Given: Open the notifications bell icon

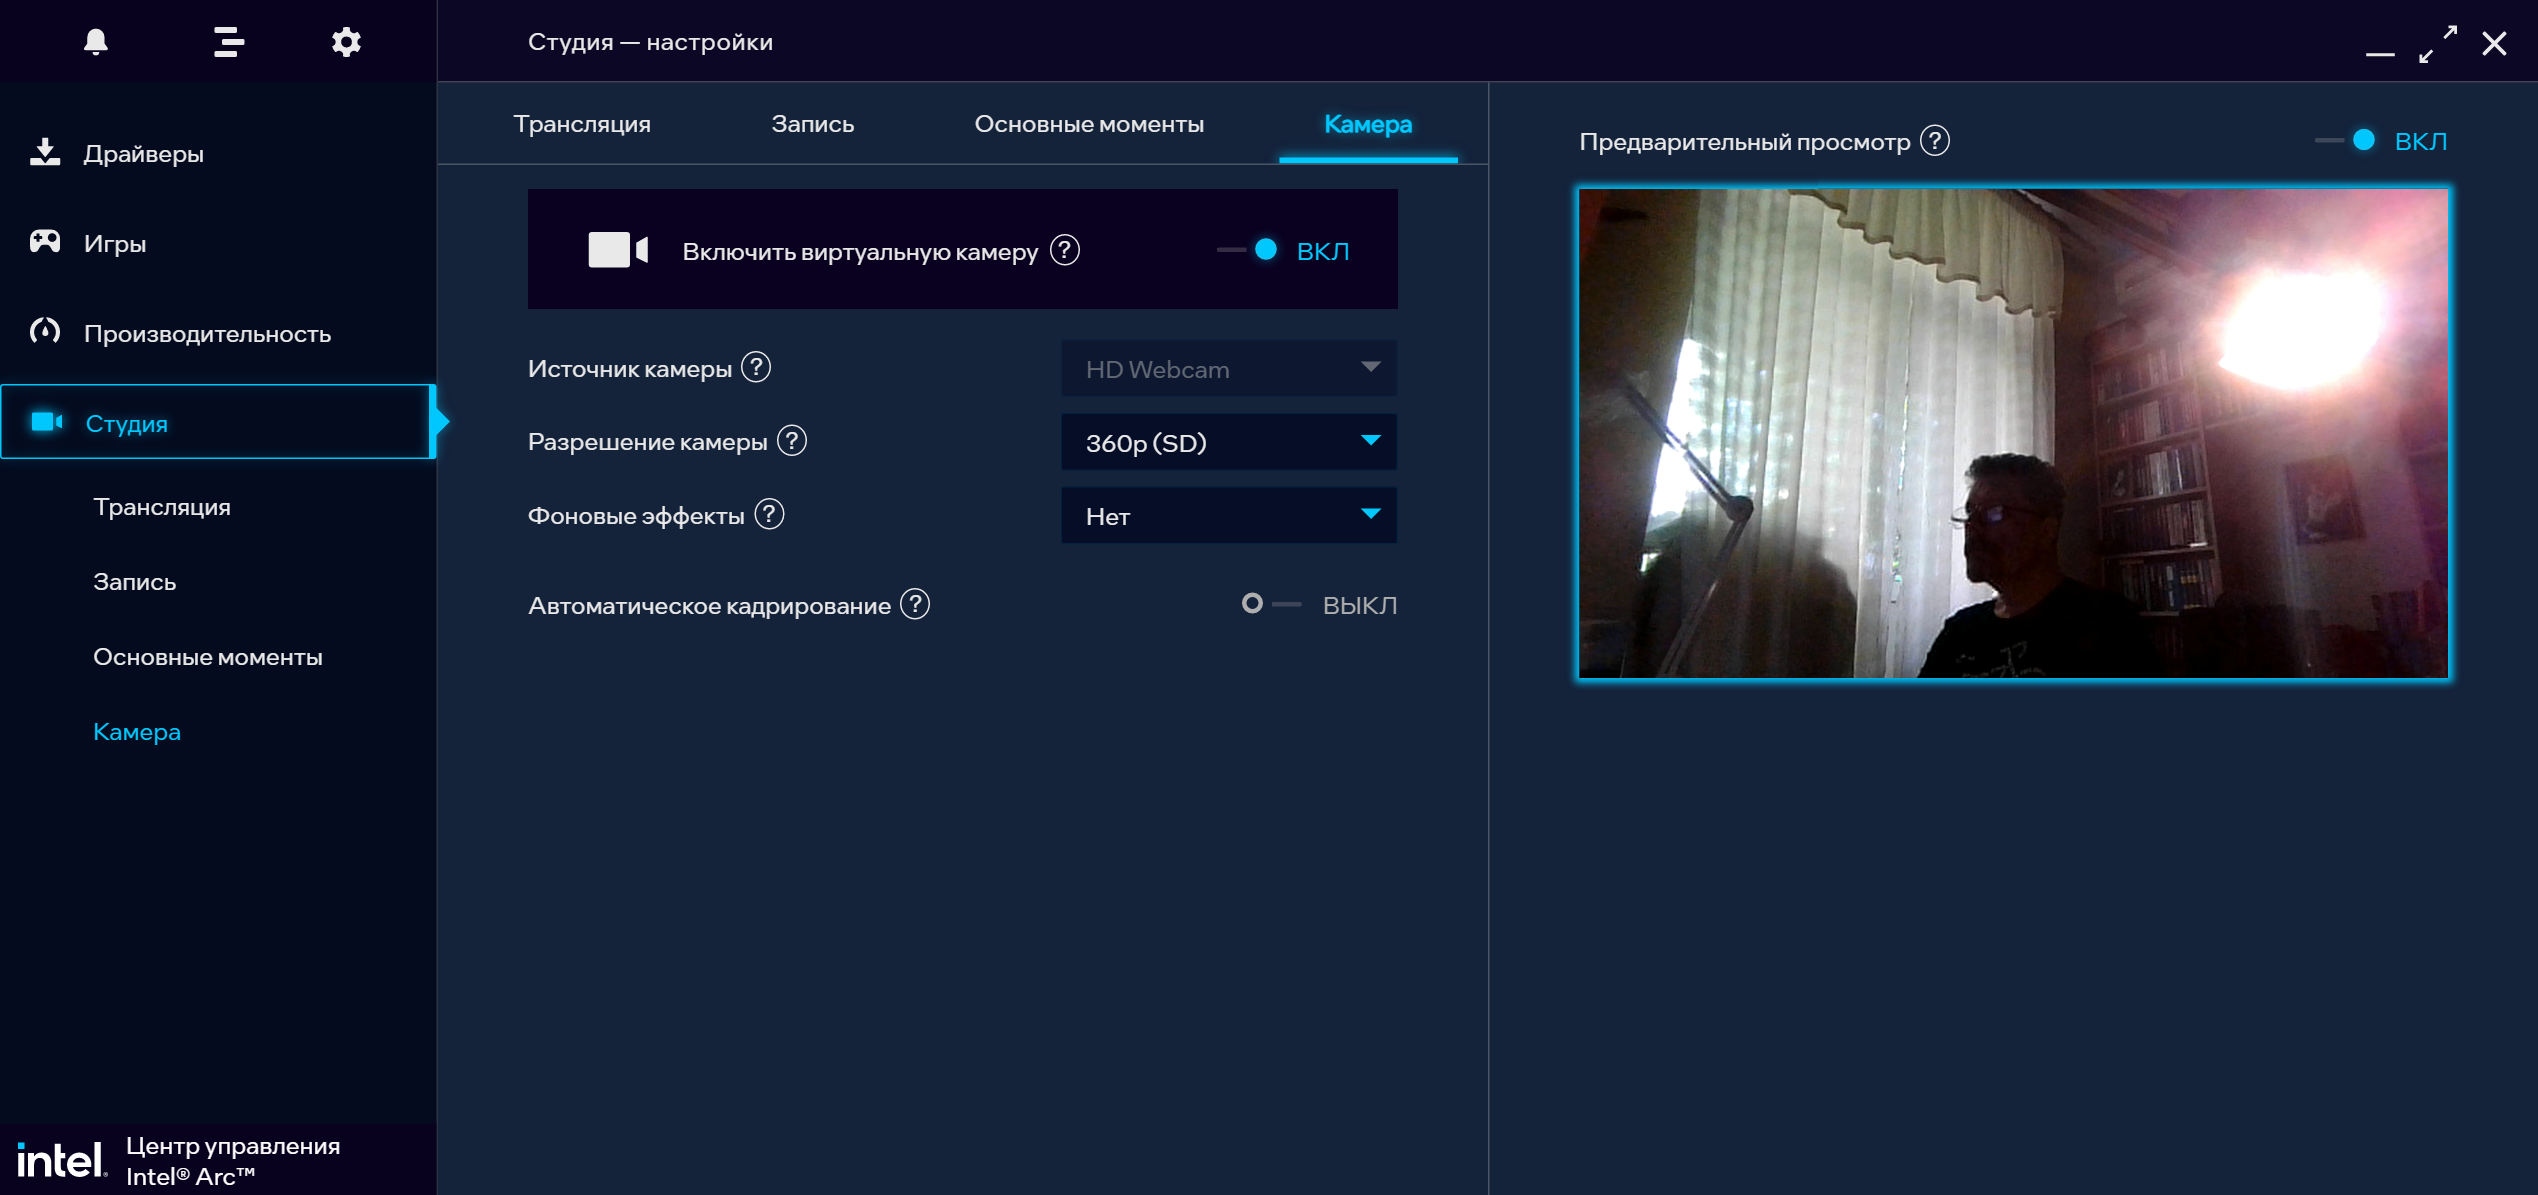Looking at the screenshot, I should [96, 42].
